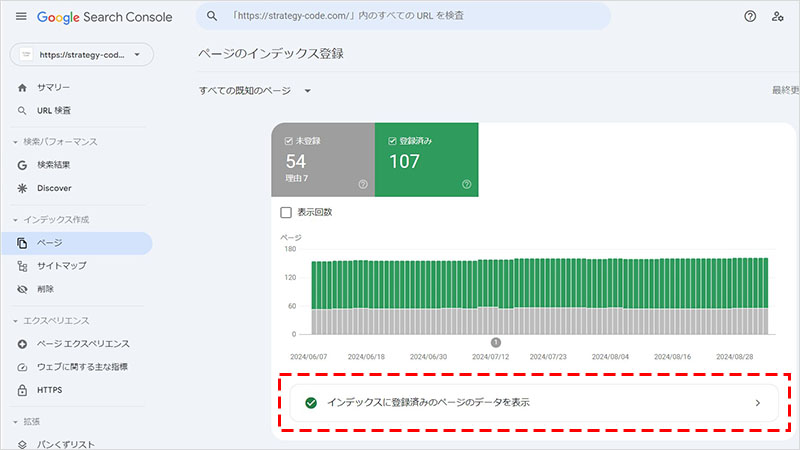Go to サイトマップ in sidebar
800x450 pixels.
pos(61,266)
